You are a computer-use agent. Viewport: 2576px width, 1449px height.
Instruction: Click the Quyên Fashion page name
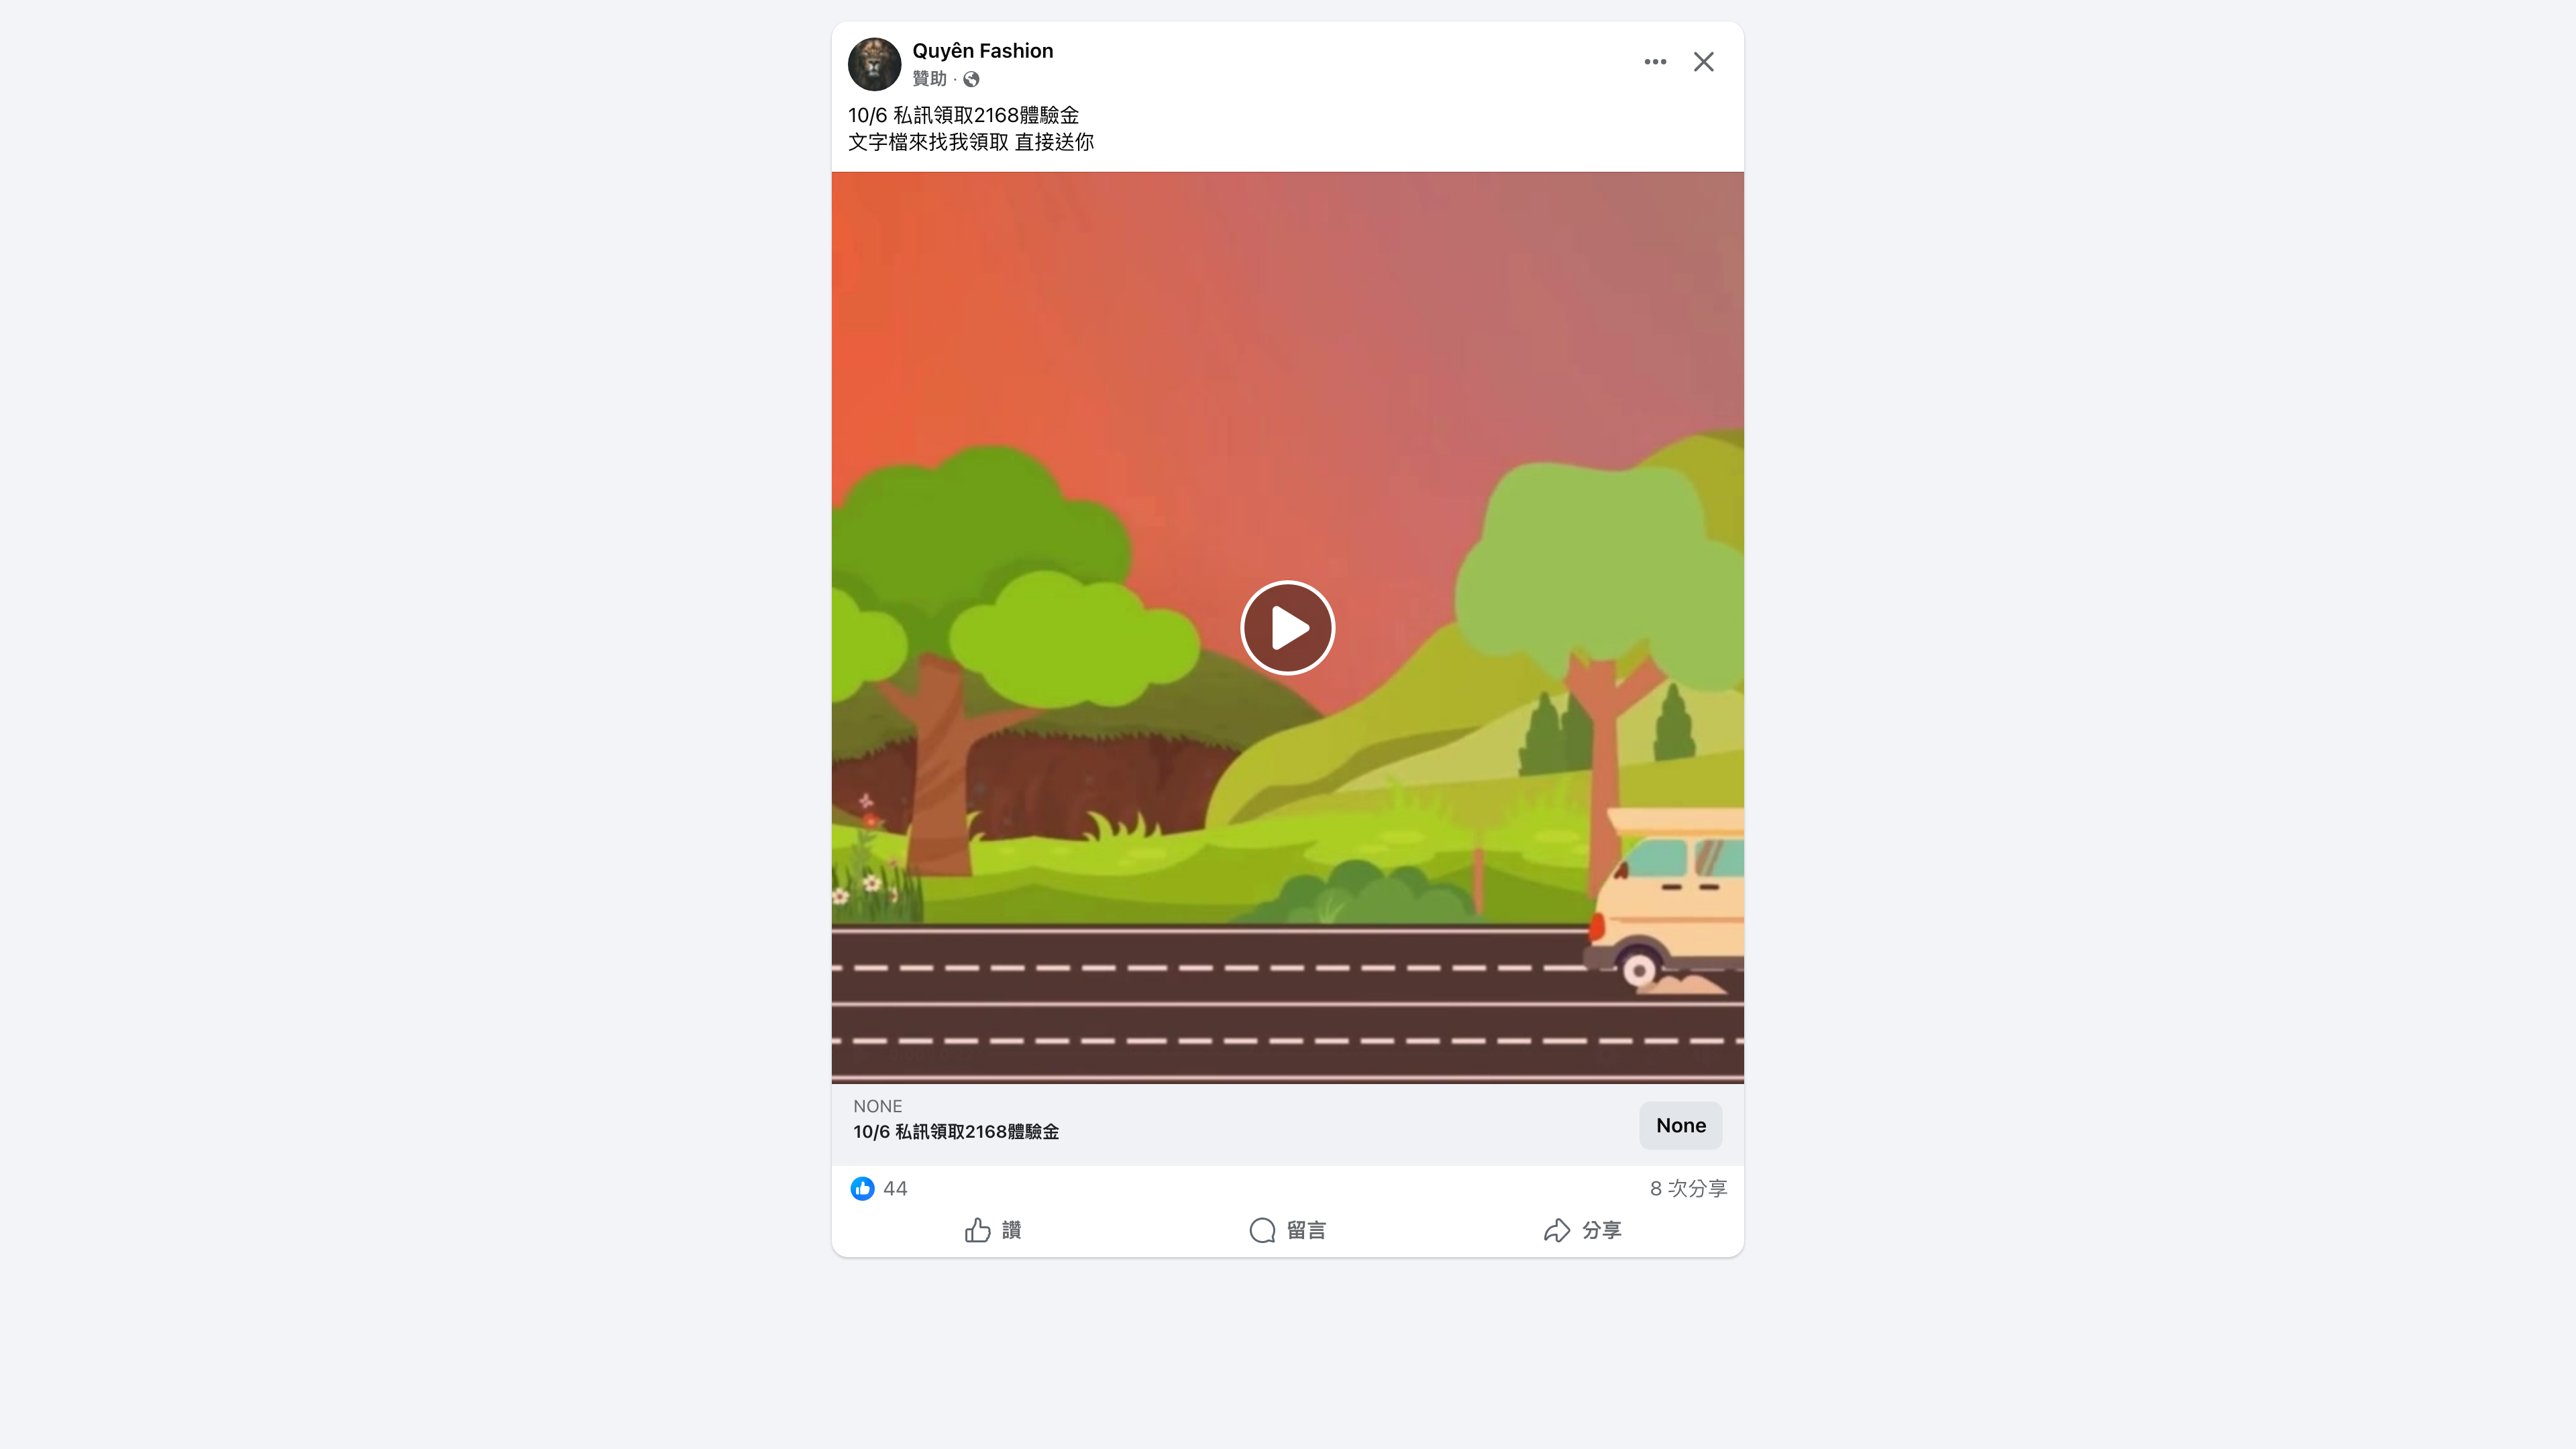(982, 51)
